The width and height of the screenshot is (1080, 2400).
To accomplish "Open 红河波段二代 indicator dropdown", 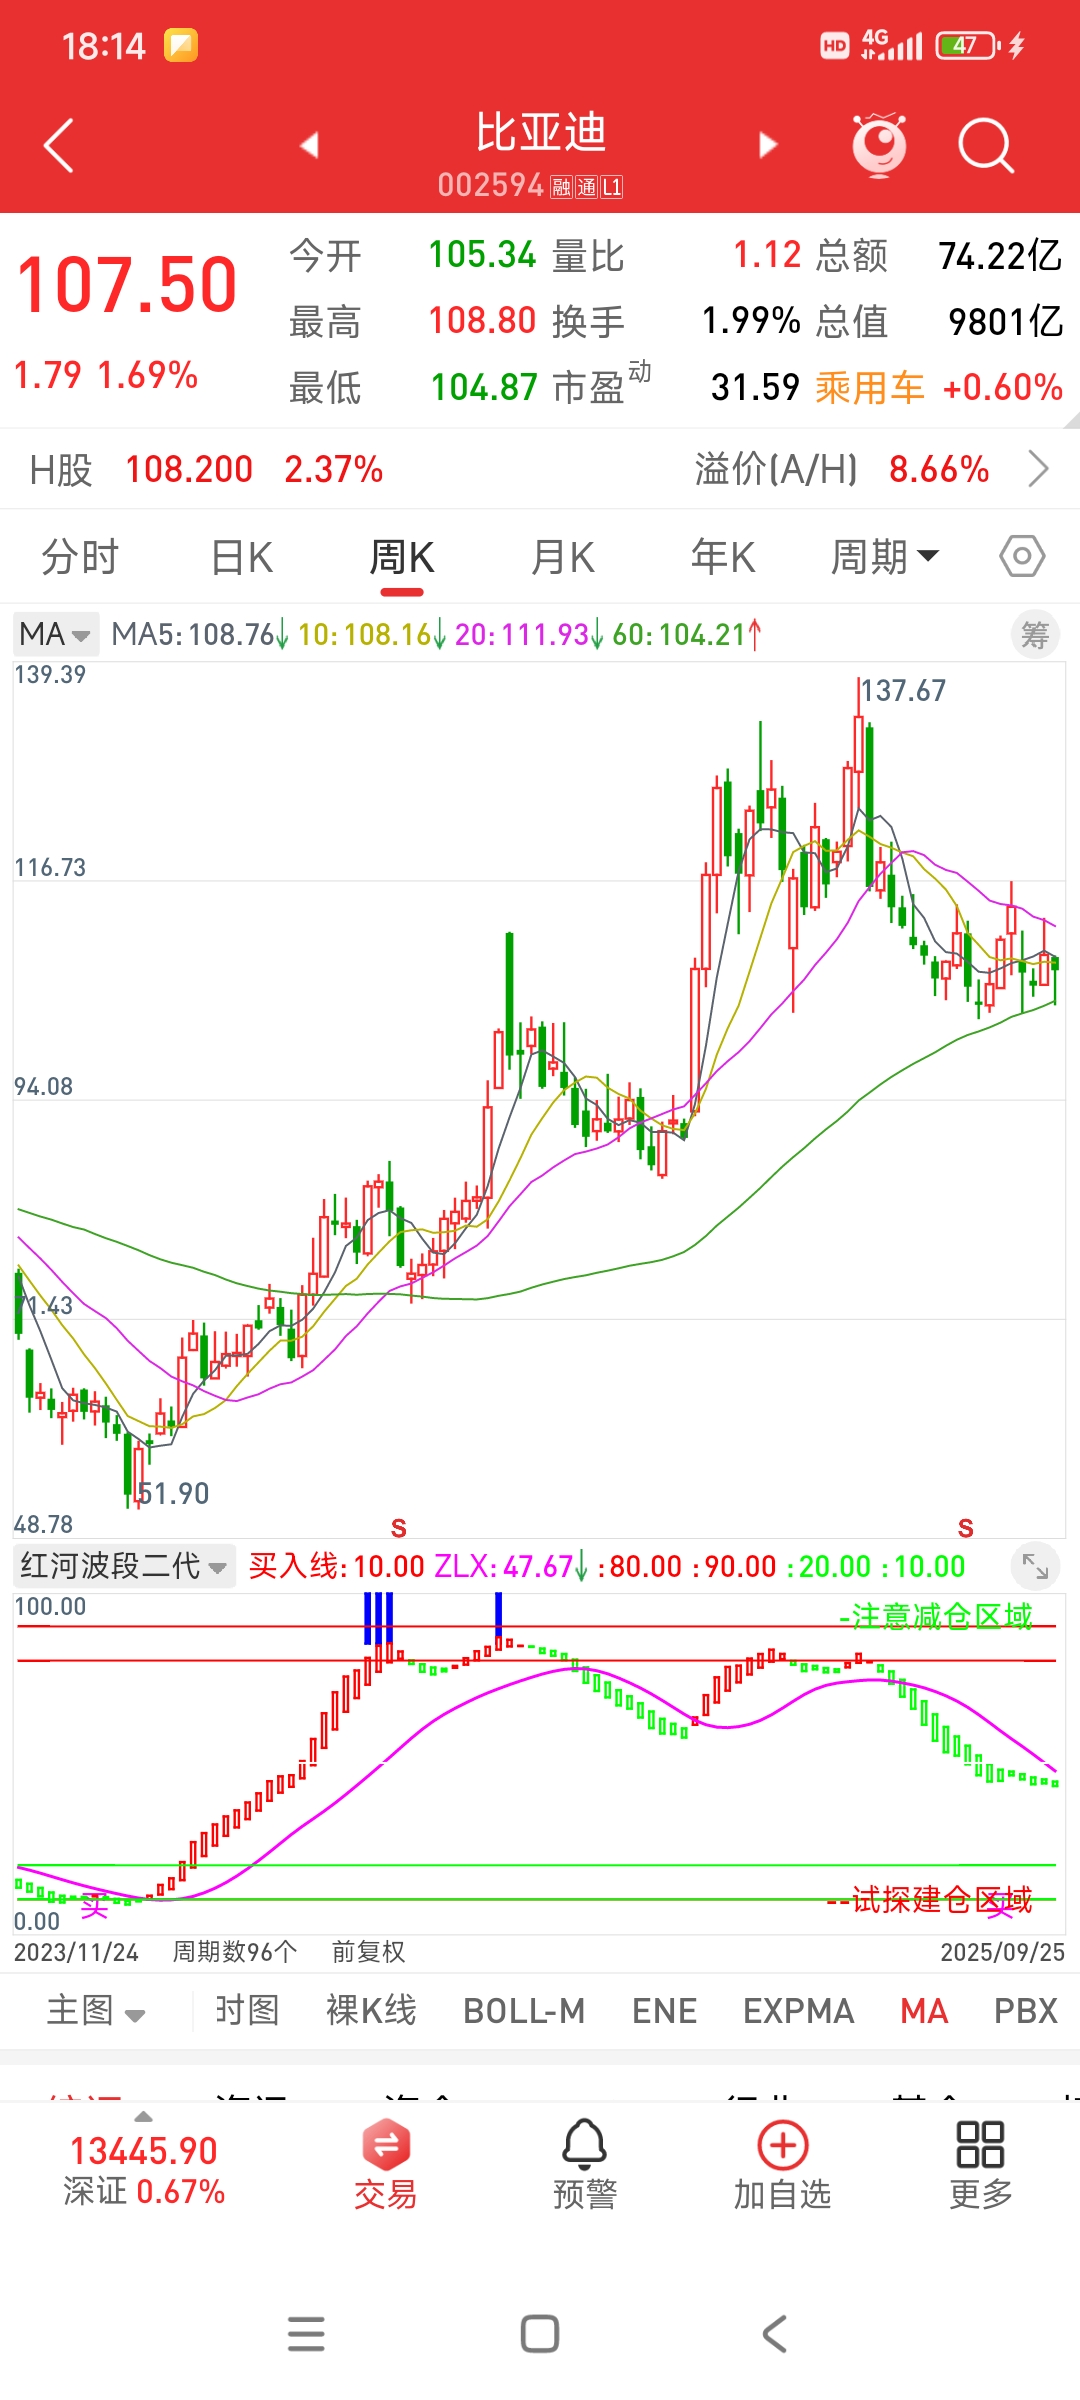I will [x=124, y=1566].
